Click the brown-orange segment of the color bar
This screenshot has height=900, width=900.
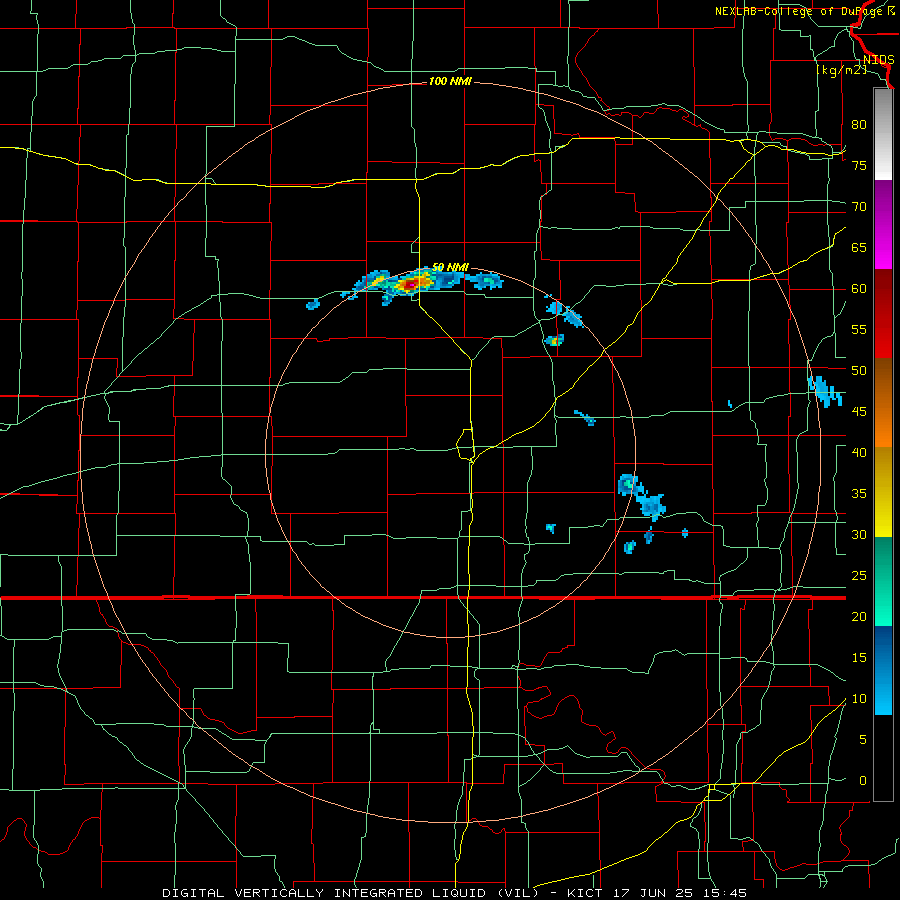[x=883, y=402]
